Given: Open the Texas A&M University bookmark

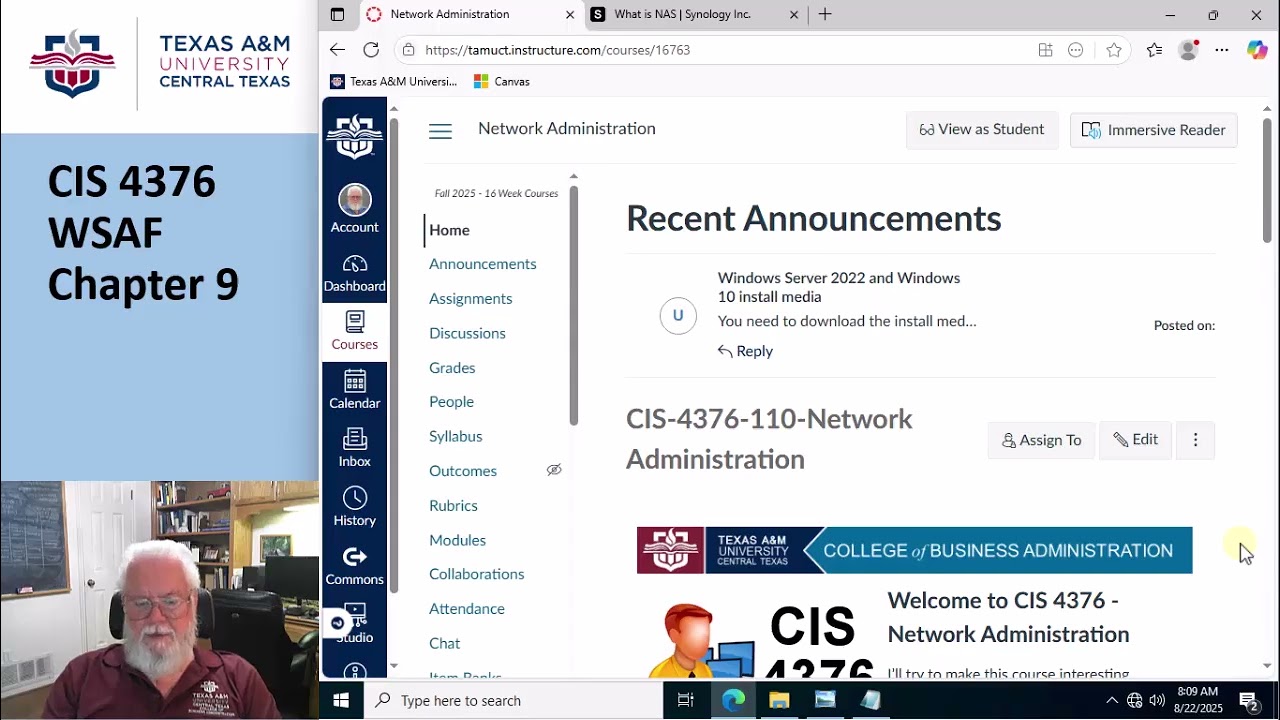Looking at the screenshot, I should click(x=393, y=81).
